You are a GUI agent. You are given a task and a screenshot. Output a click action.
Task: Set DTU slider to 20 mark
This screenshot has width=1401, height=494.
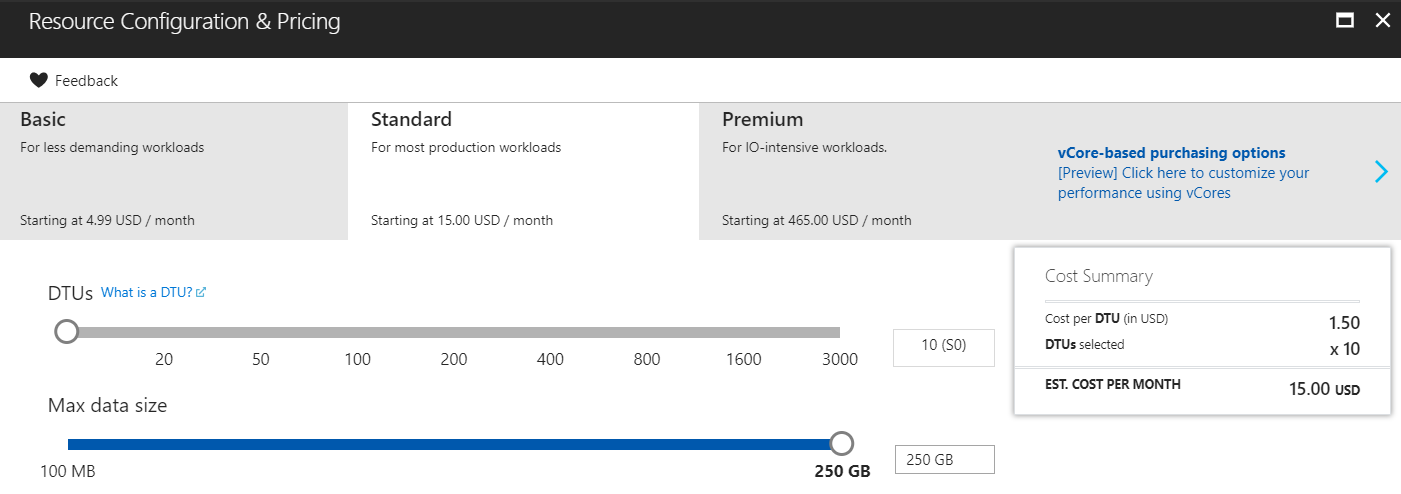(x=164, y=333)
